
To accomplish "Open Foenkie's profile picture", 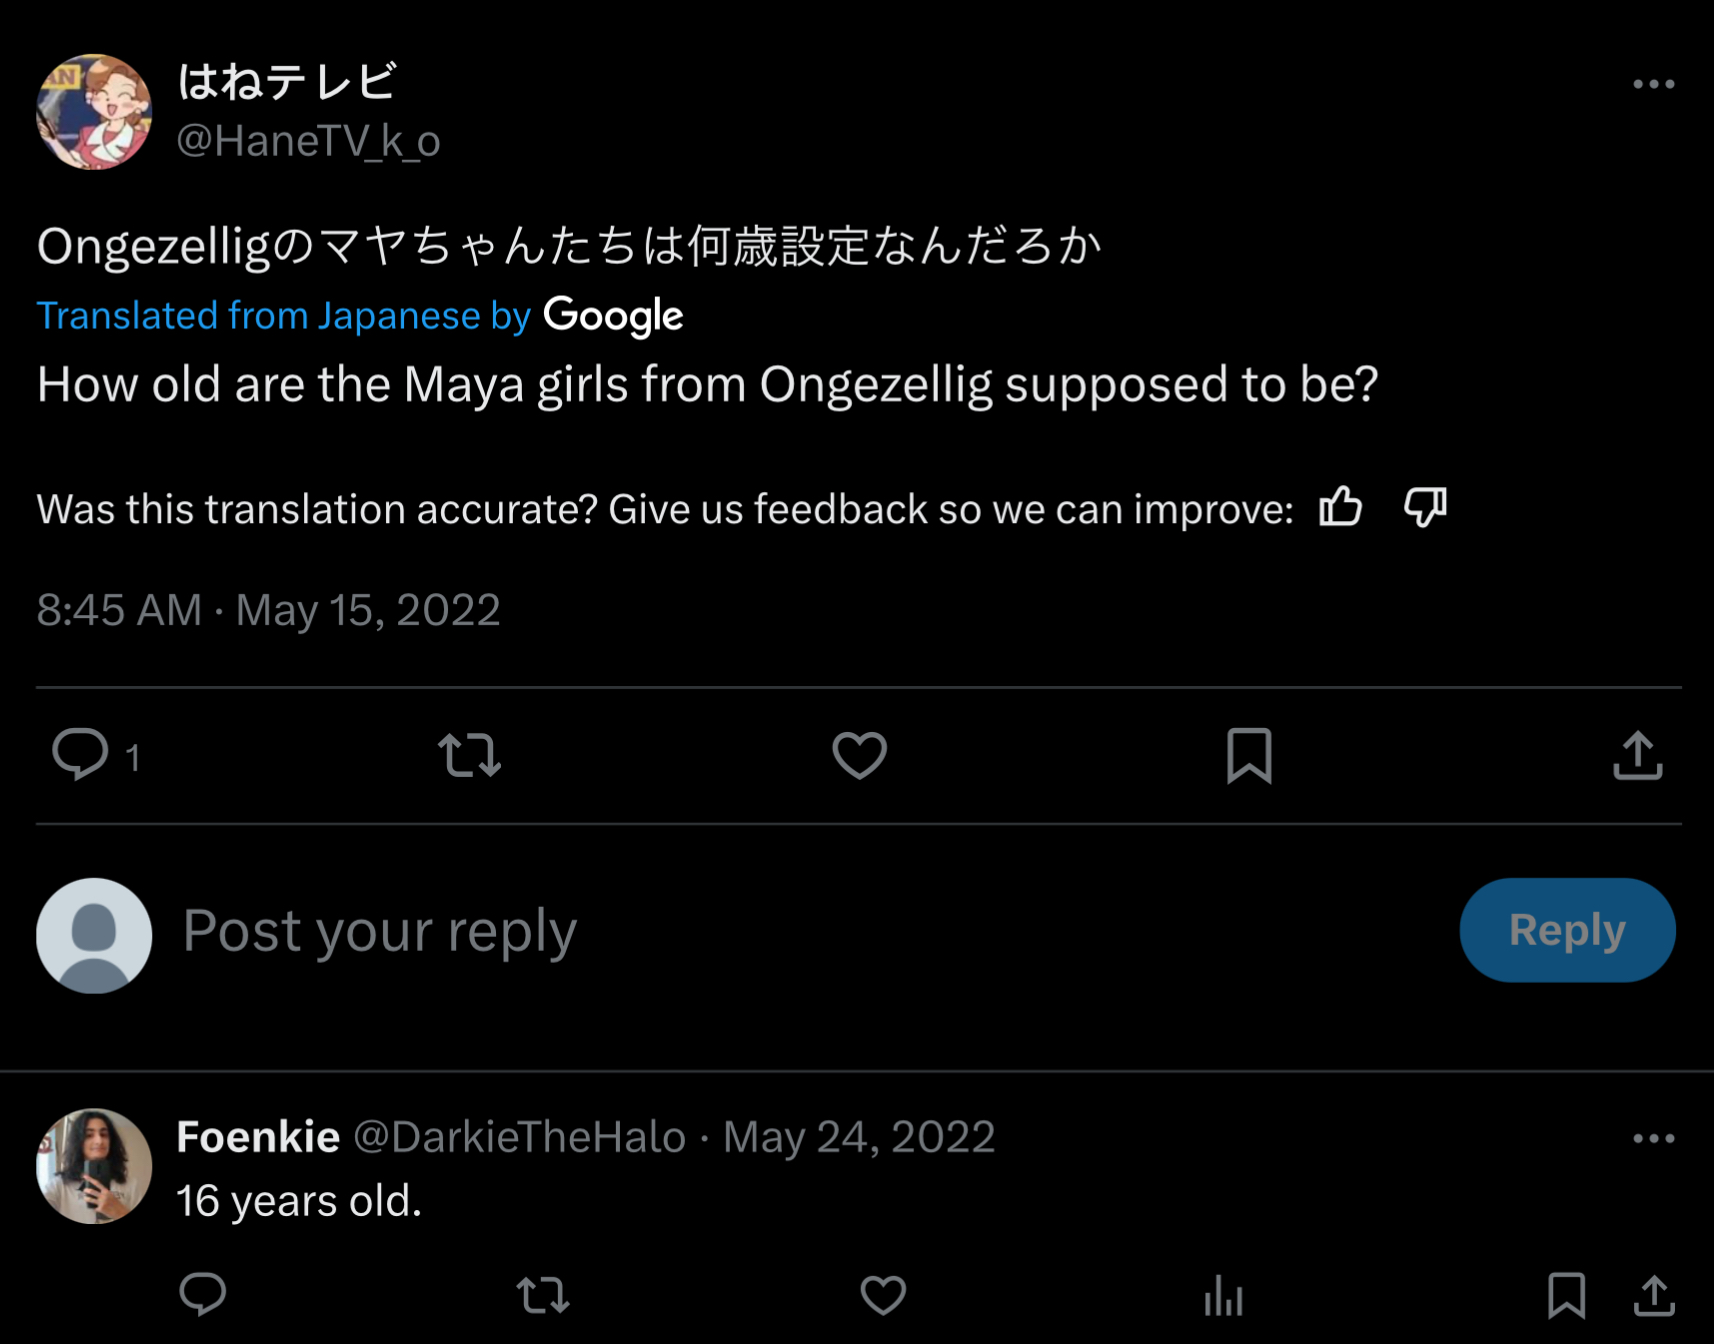I will [x=94, y=1166].
